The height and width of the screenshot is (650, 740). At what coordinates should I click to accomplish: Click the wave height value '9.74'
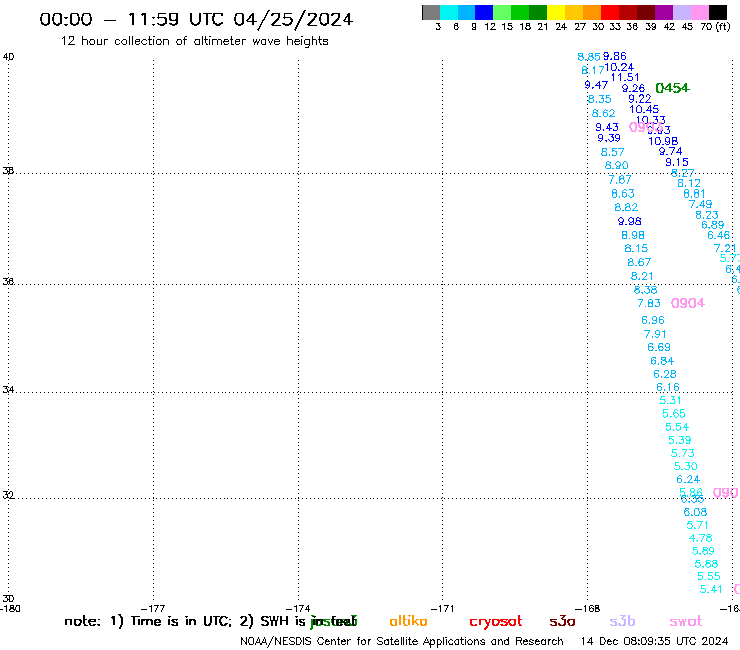671,152
